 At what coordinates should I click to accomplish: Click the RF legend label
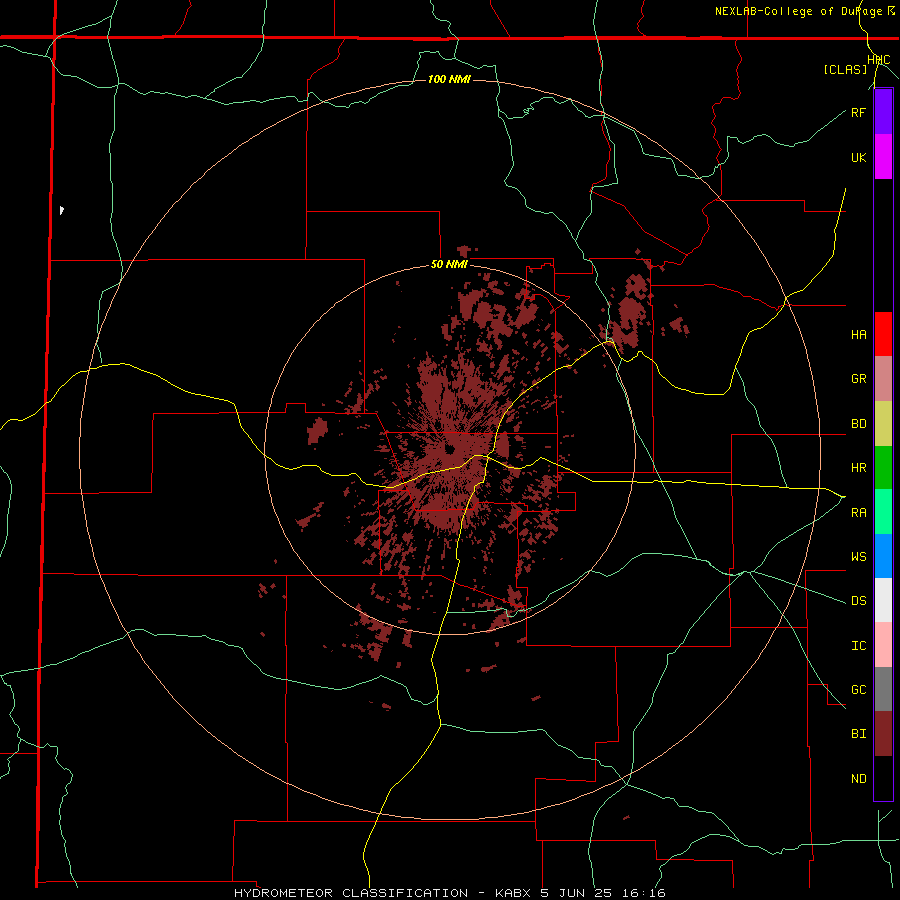pyautogui.click(x=858, y=112)
